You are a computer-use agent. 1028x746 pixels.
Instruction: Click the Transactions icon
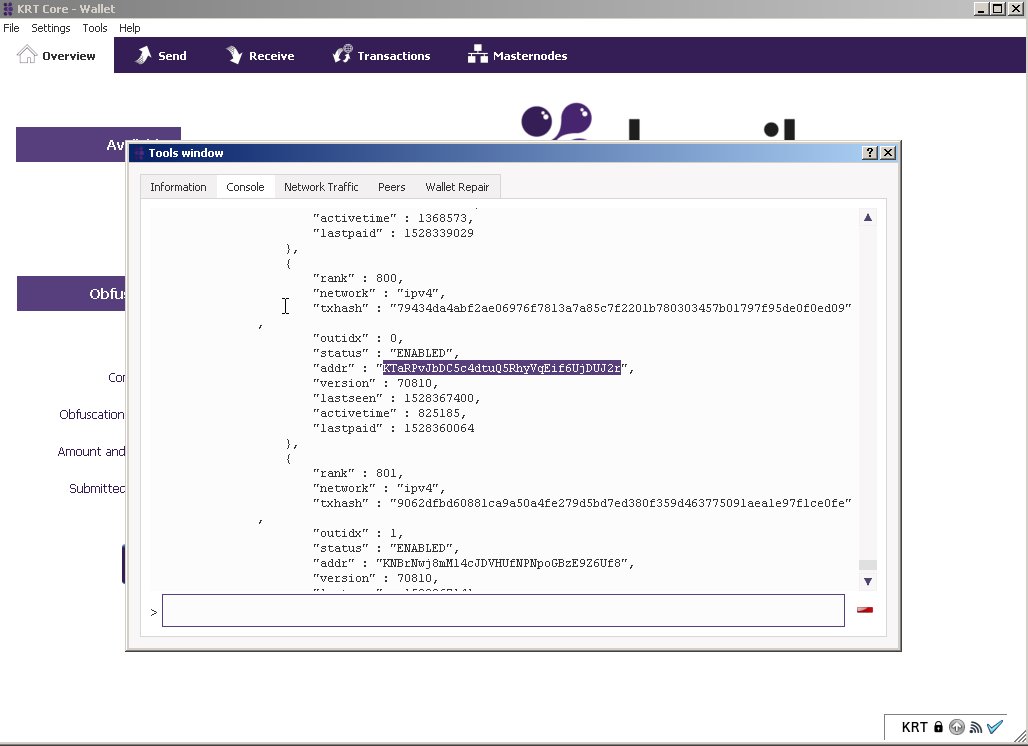343,54
